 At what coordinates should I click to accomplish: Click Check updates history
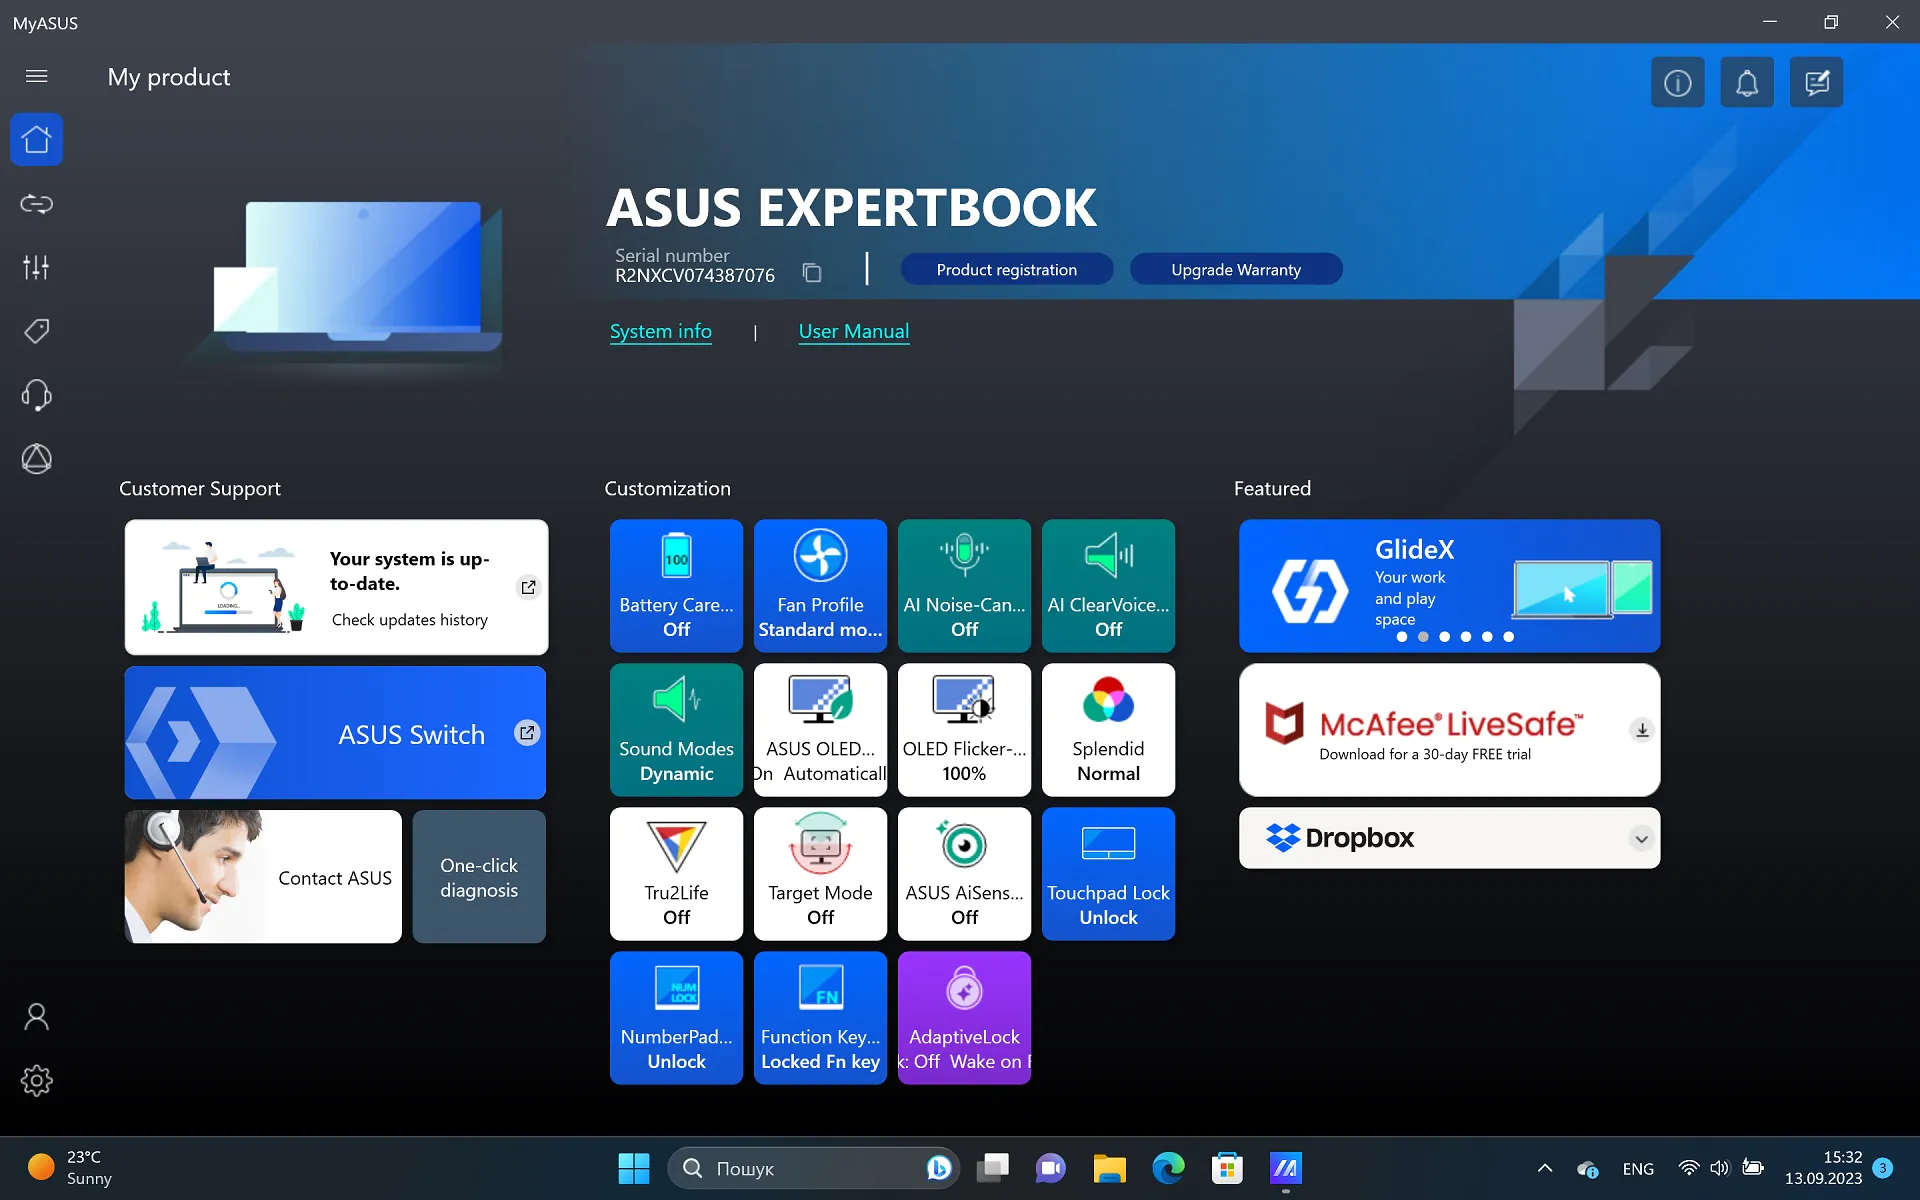(410, 620)
